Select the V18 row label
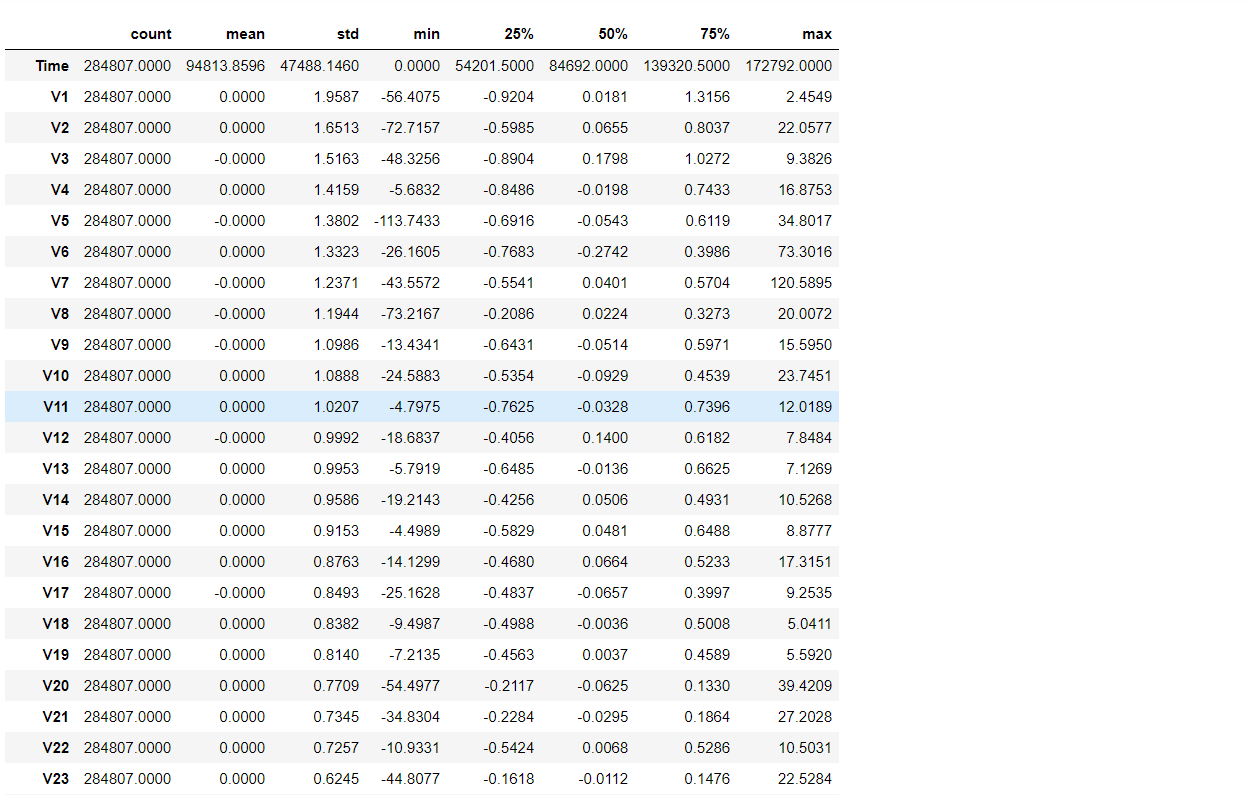The image size is (1250, 795). 56,624
